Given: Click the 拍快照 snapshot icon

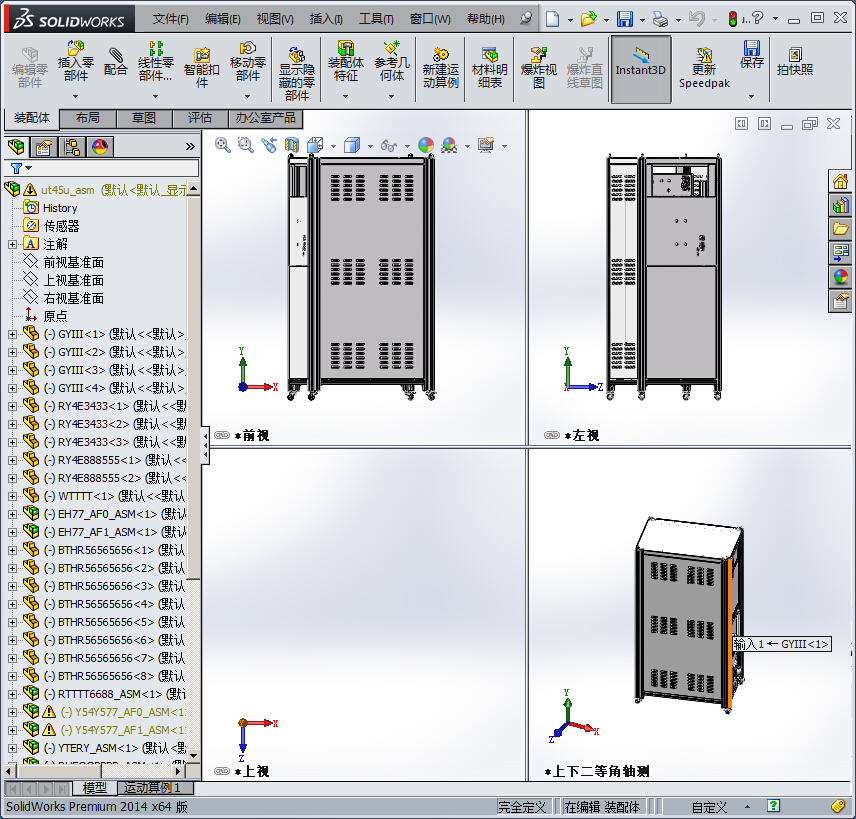Looking at the screenshot, I should (795, 61).
